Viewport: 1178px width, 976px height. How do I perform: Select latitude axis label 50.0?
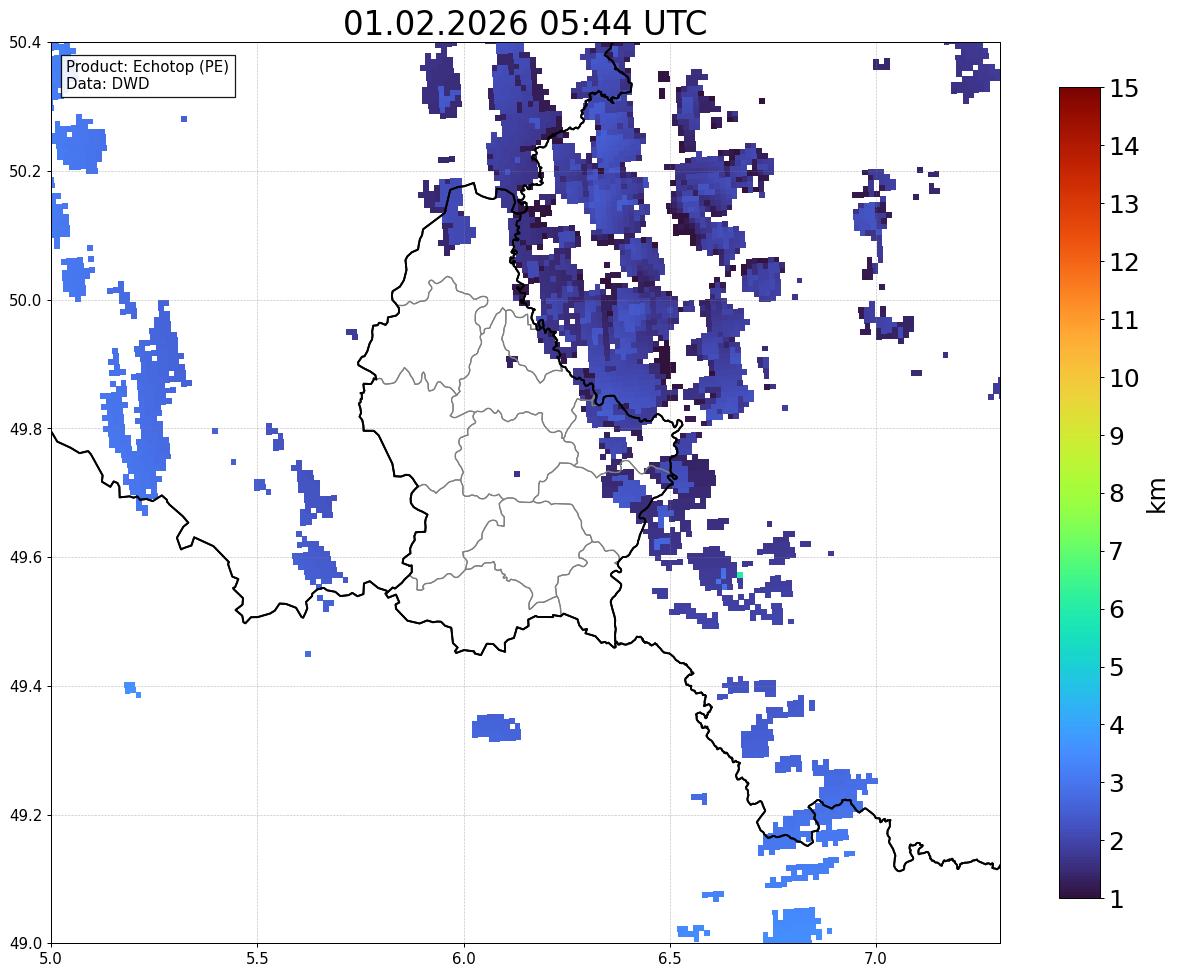coord(25,301)
